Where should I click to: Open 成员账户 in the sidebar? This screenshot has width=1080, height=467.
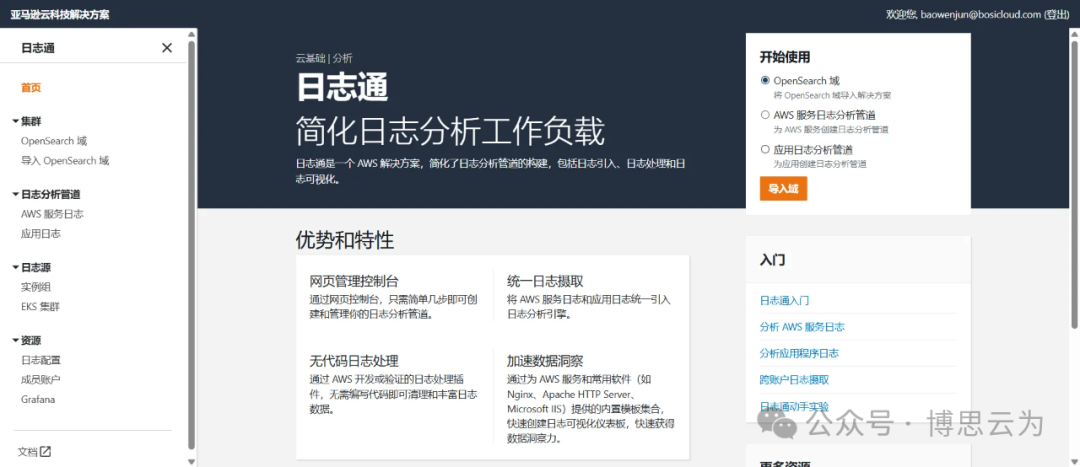41,380
